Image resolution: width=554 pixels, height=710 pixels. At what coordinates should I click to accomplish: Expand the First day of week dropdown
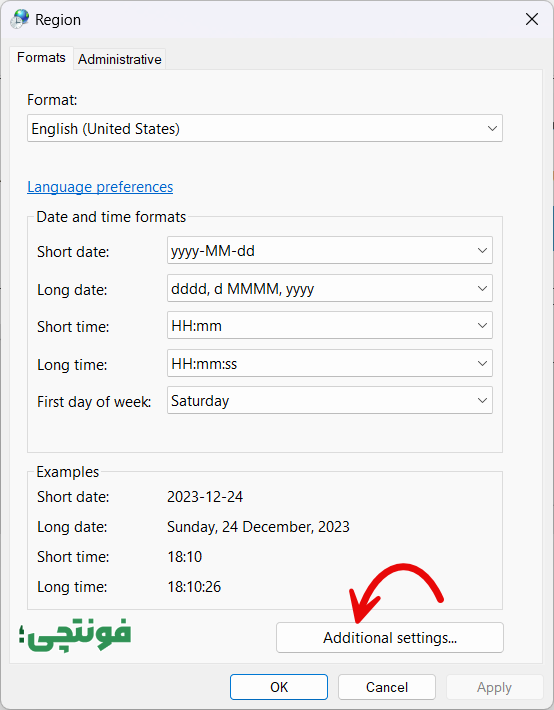[x=330, y=400]
